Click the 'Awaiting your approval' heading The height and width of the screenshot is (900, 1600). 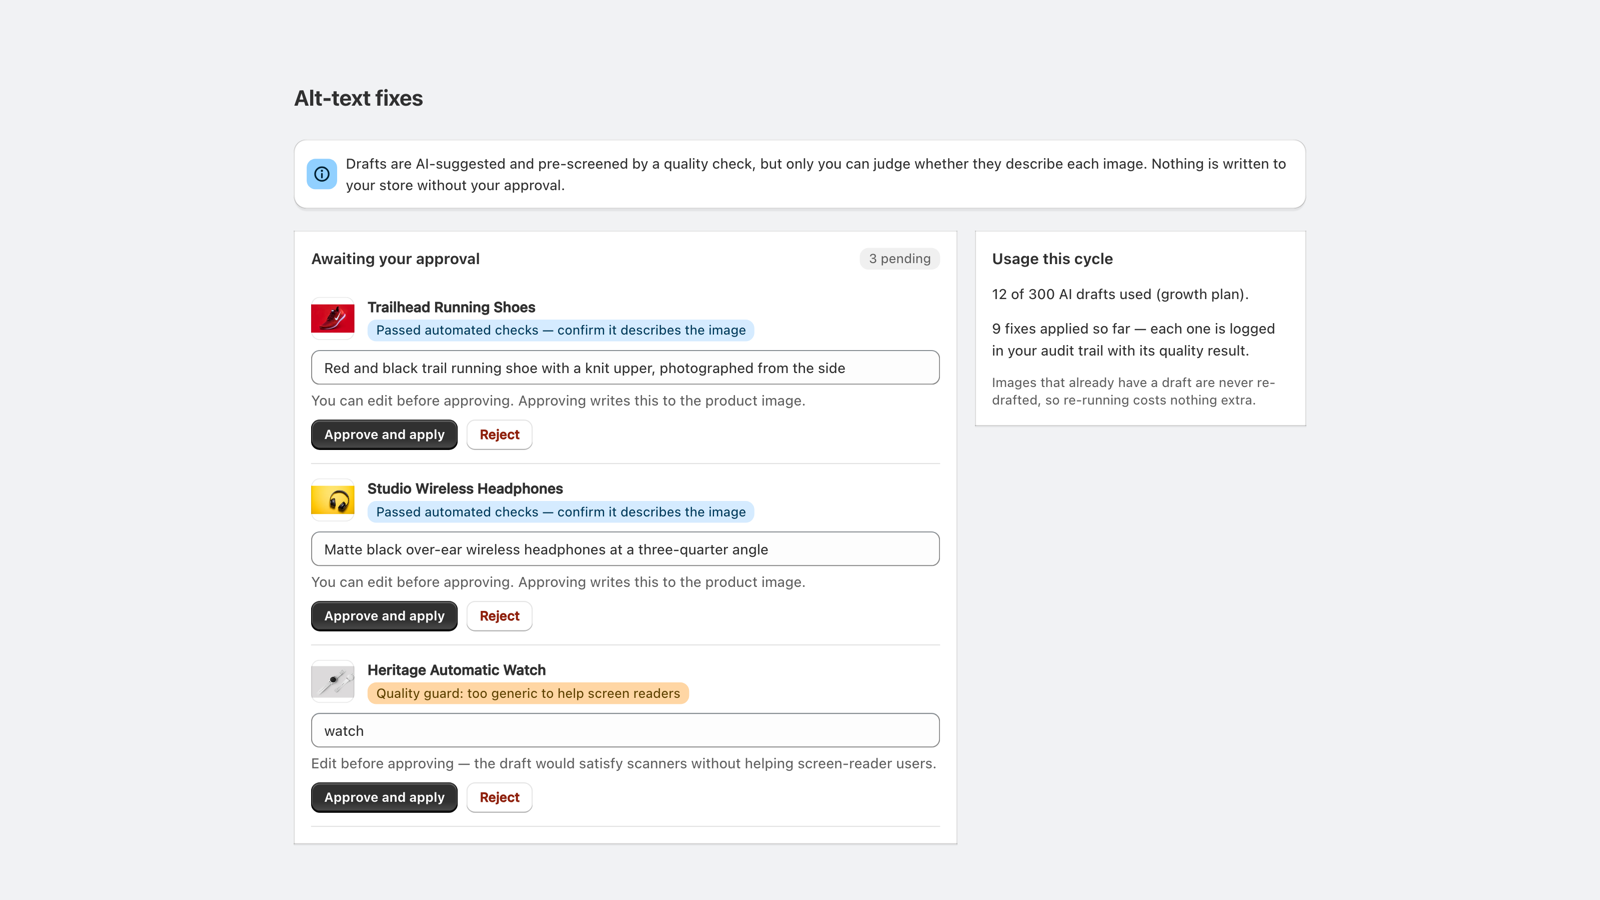click(395, 259)
